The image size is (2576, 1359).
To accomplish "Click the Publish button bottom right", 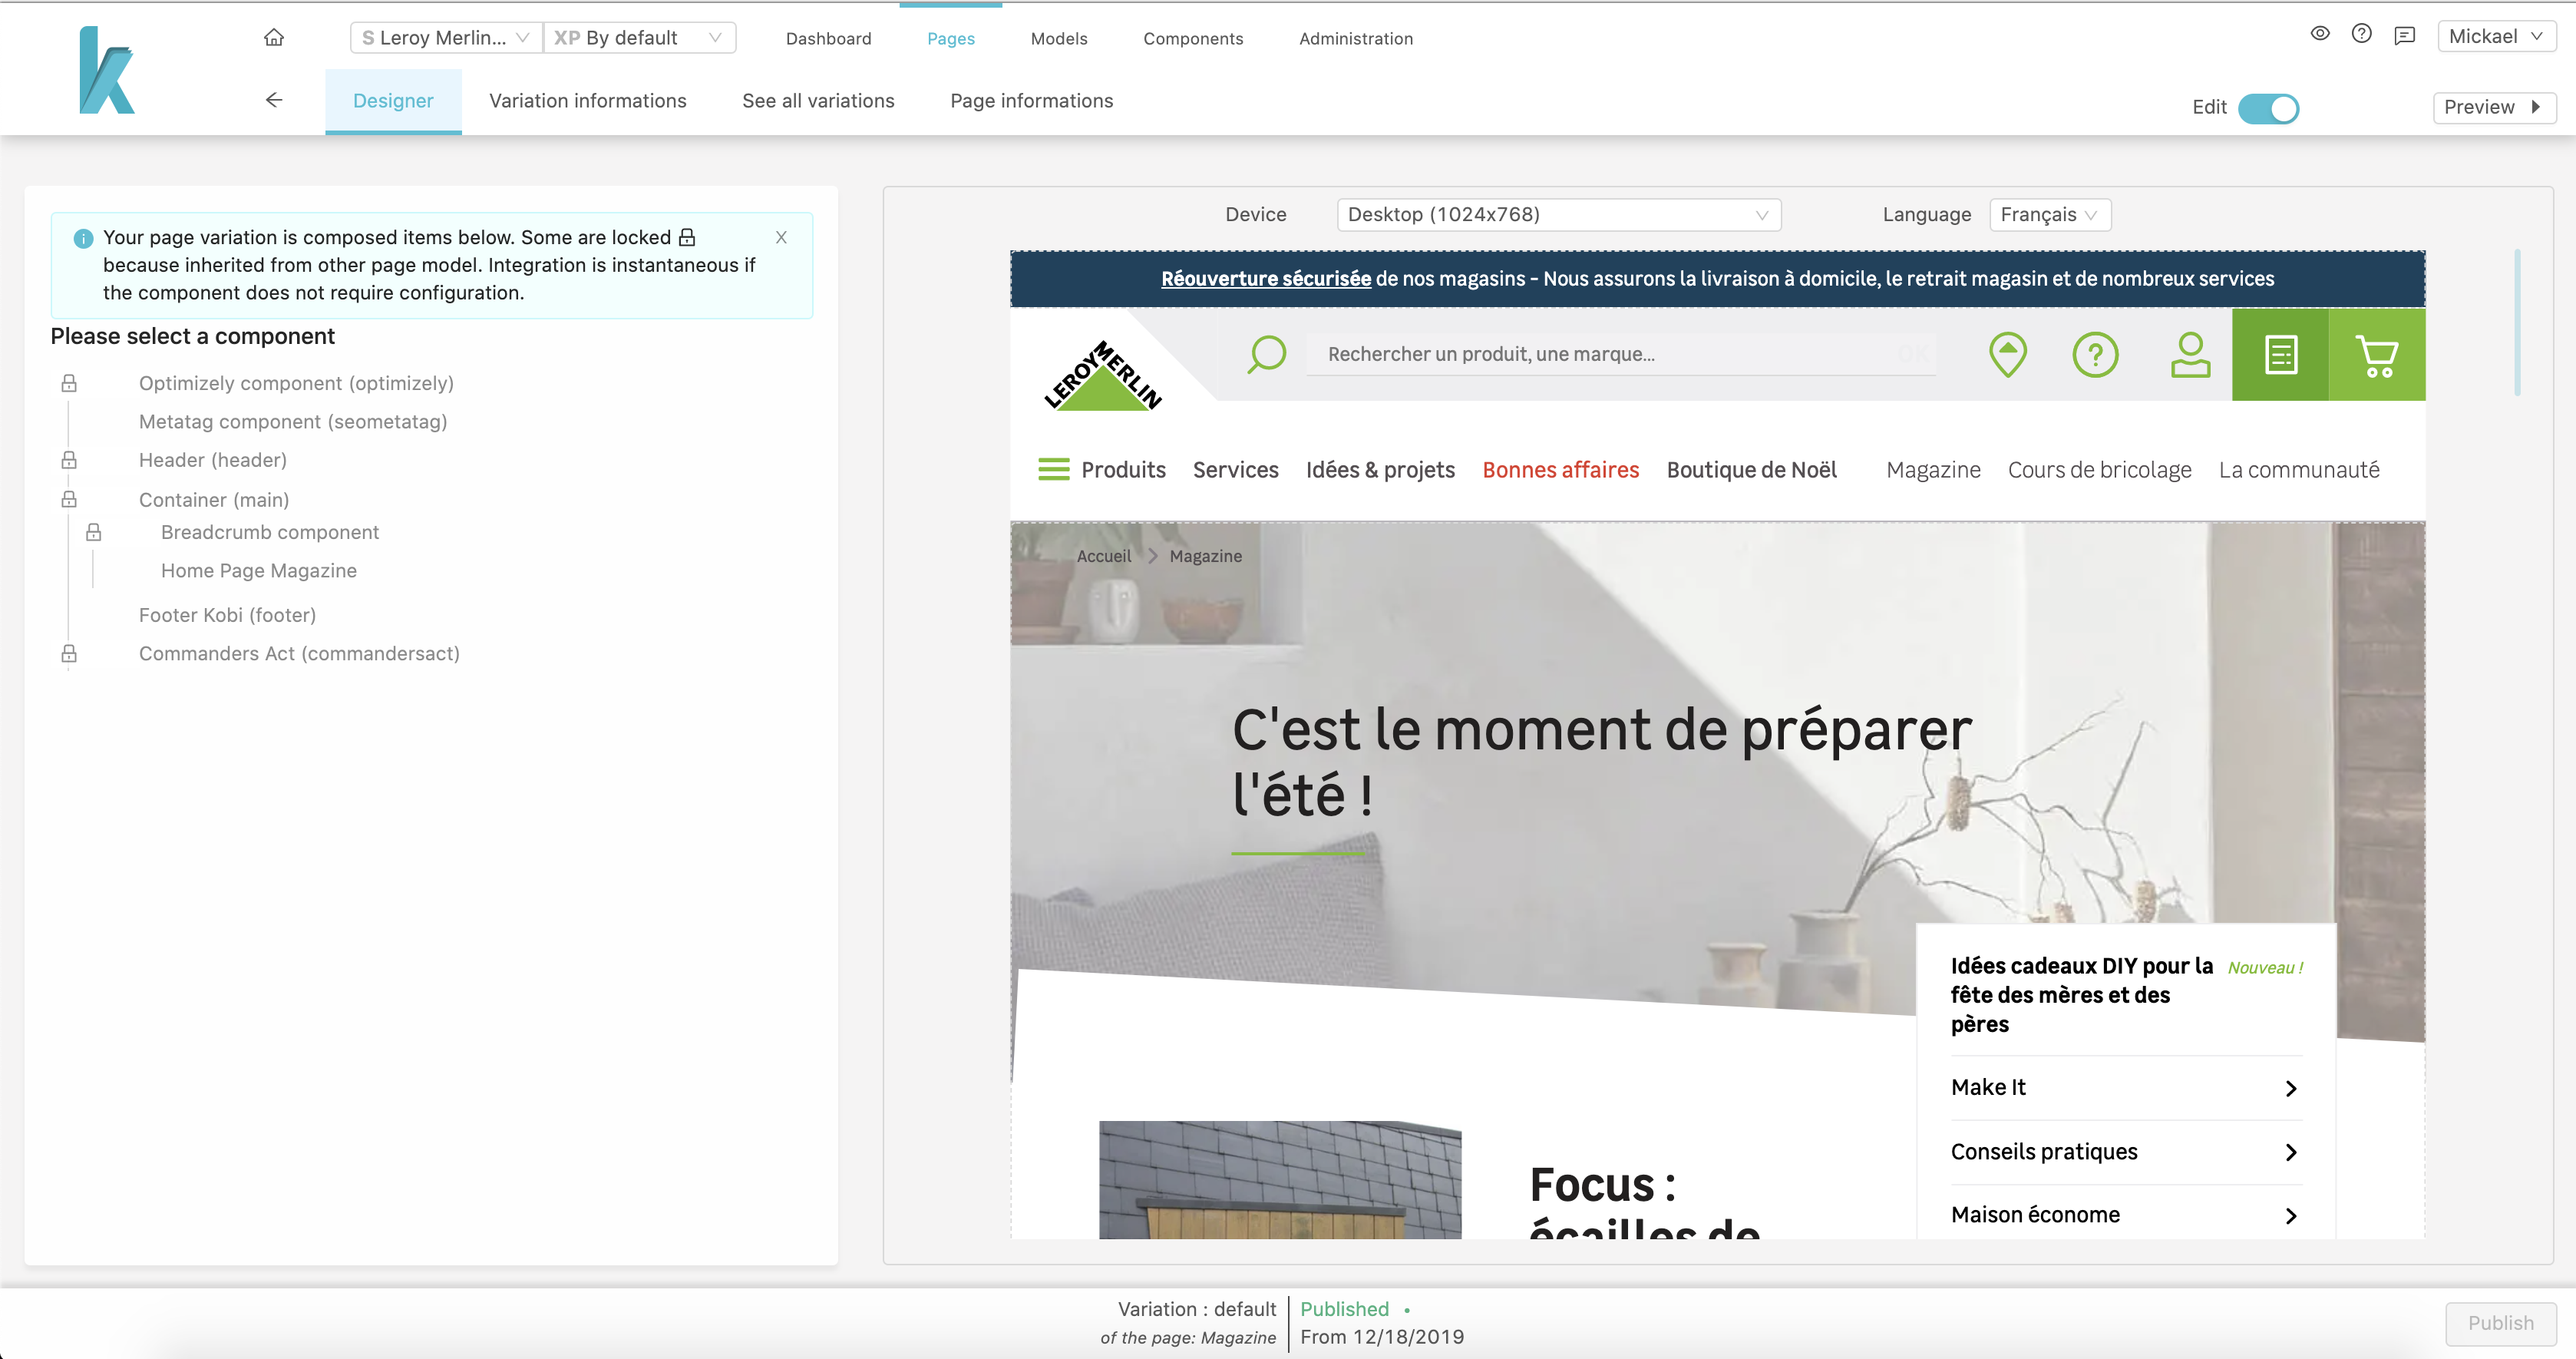I will click(2499, 1321).
